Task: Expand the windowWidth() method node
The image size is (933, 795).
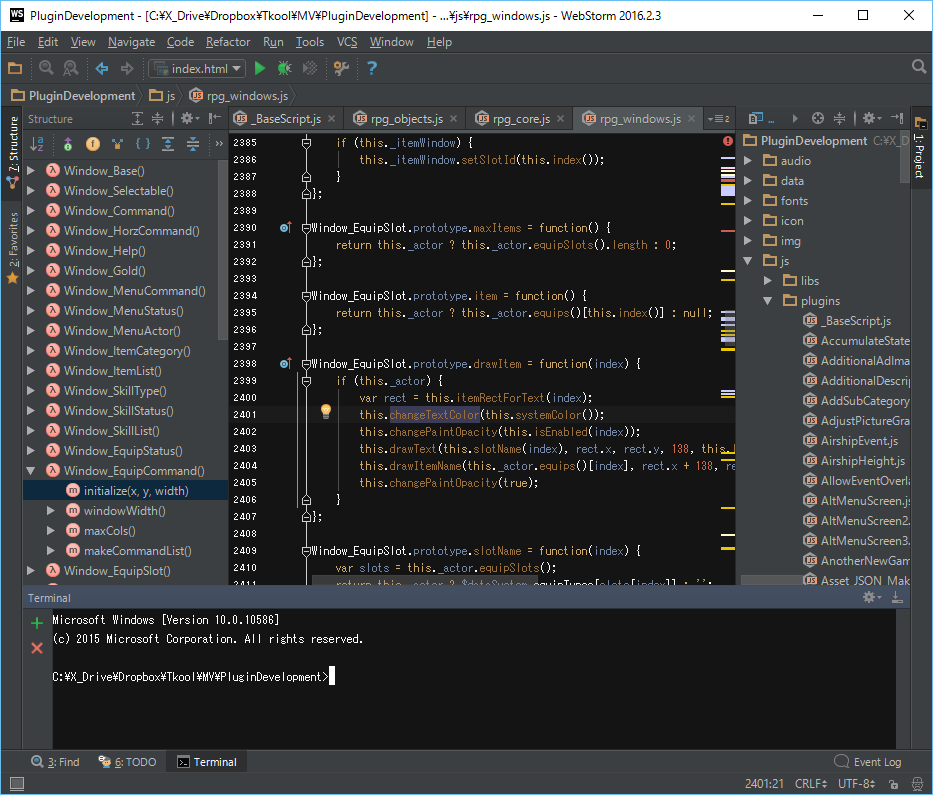Action: coord(51,511)
